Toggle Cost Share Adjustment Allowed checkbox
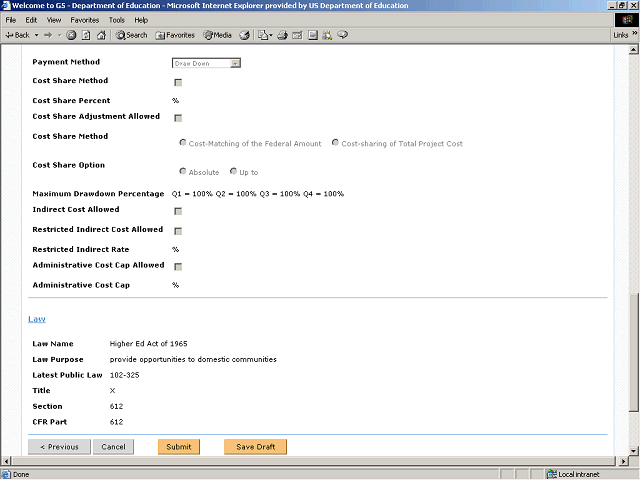Viewport: 640px width, 480px height. pos(178,118)
